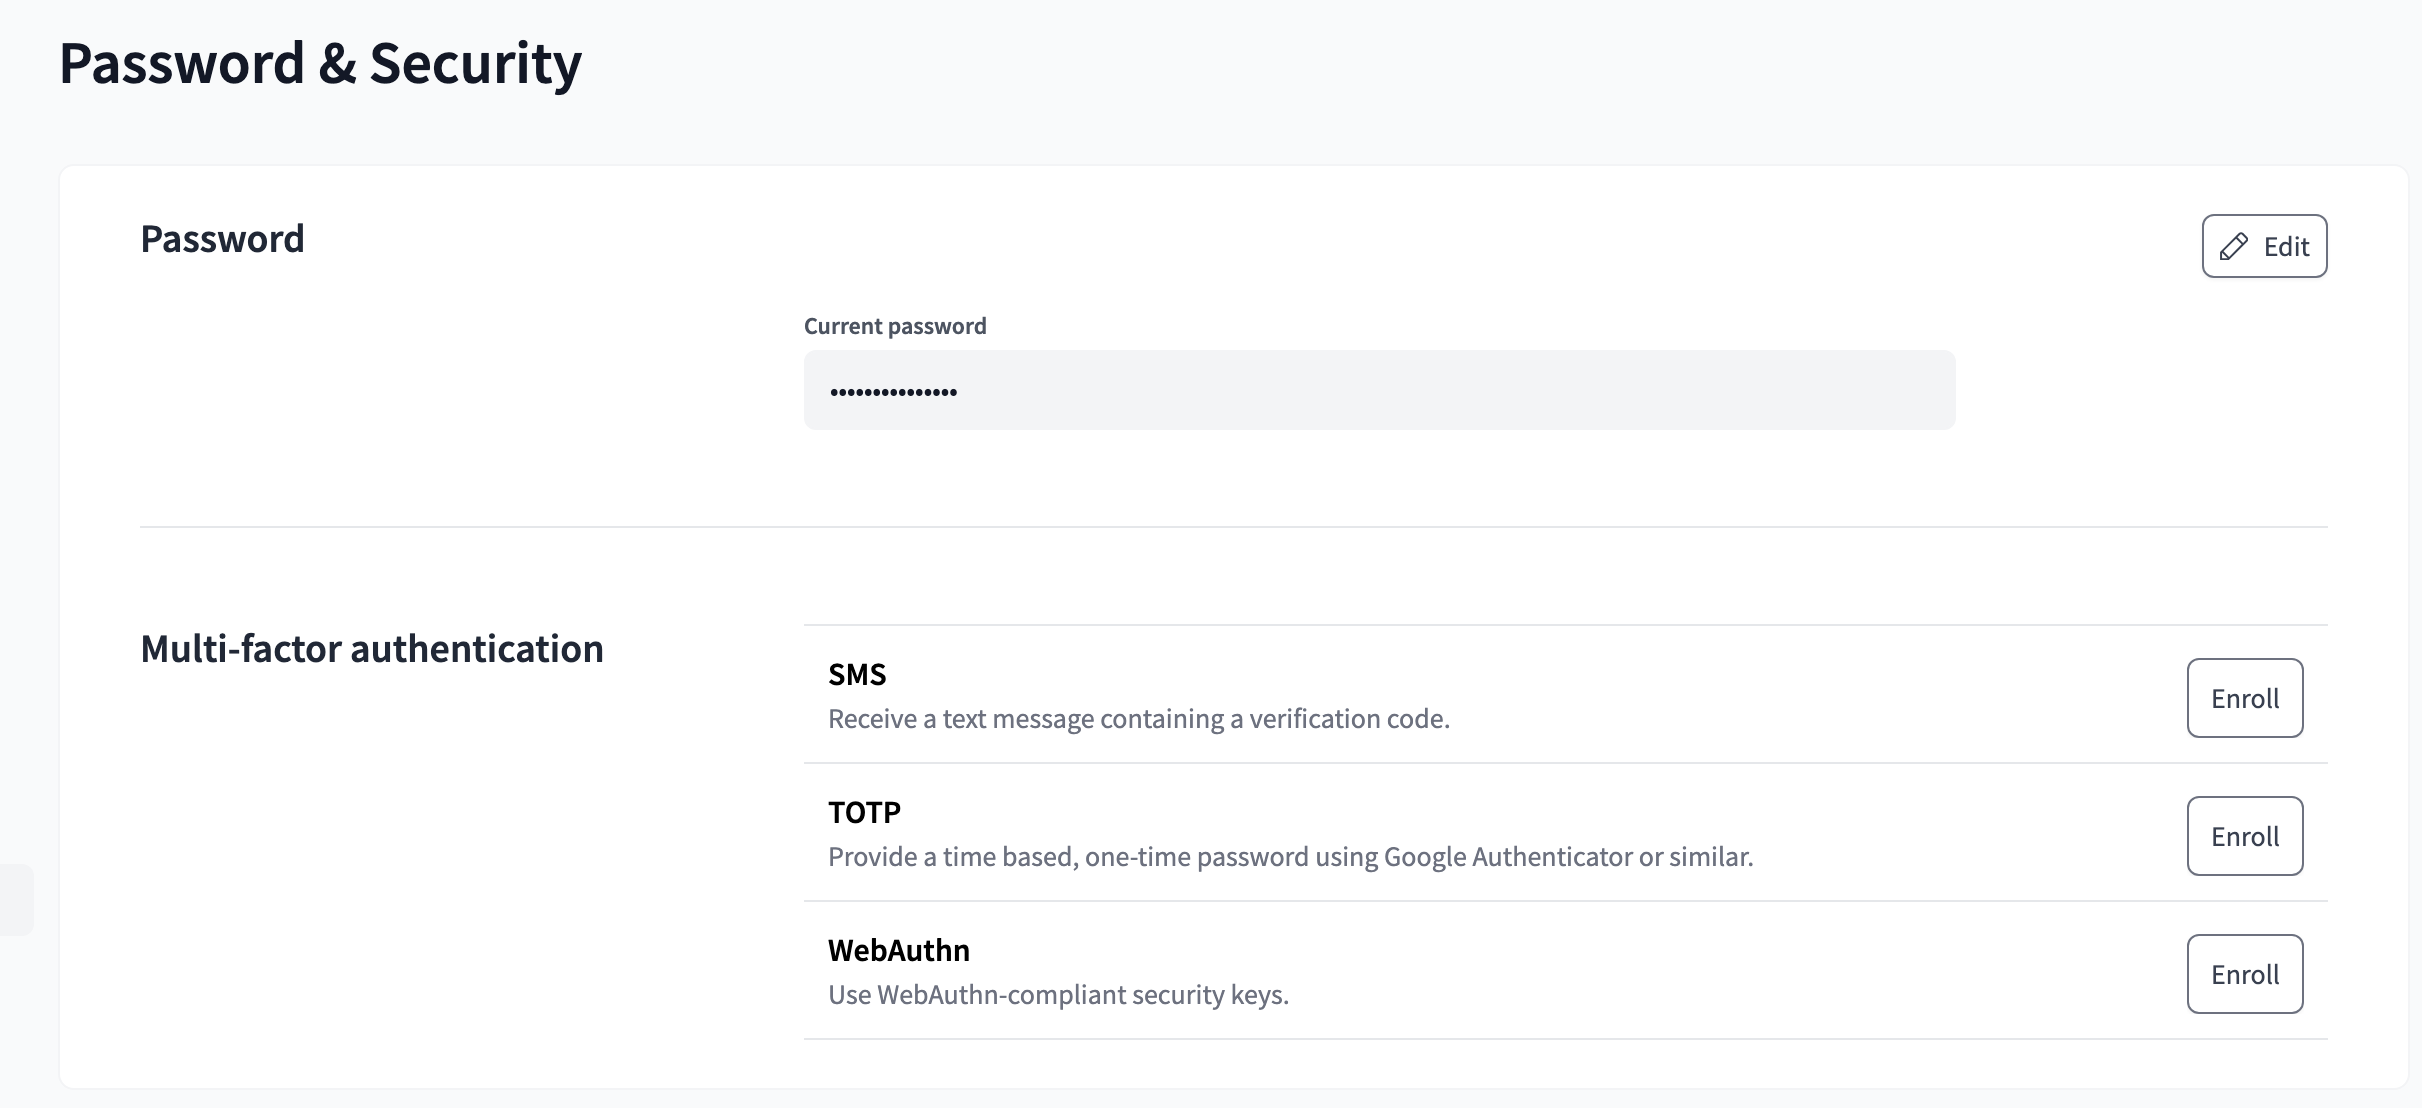Click the WebAuthn method heading
Image resolution: width=2422 pixels, height=1108 pixels.
tap(898, 950)
